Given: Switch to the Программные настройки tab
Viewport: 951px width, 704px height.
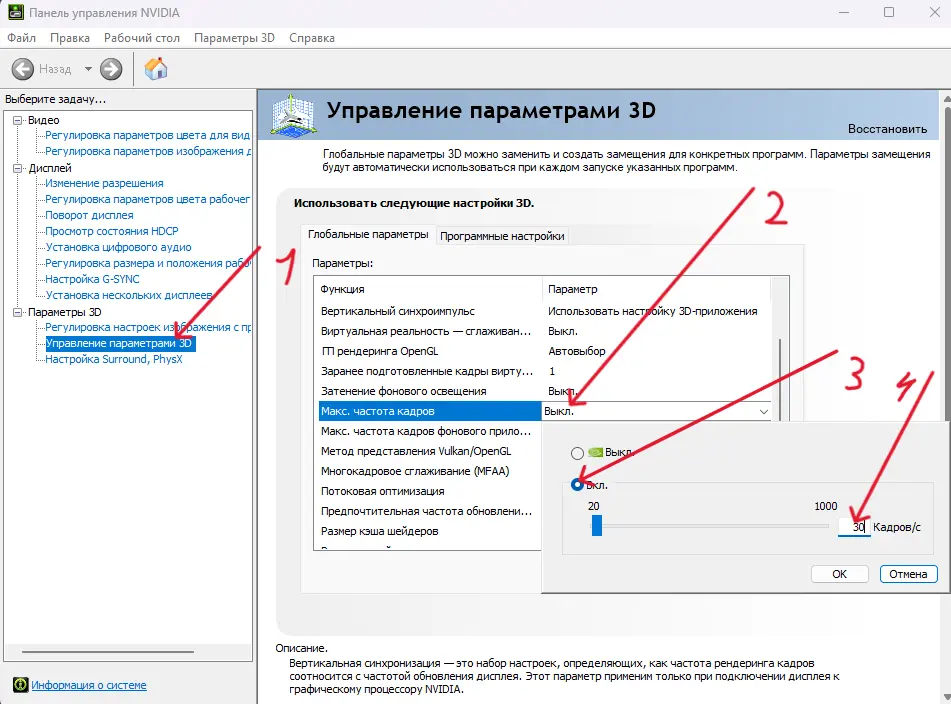Looking at the screenshot, I should coord(502,236).
